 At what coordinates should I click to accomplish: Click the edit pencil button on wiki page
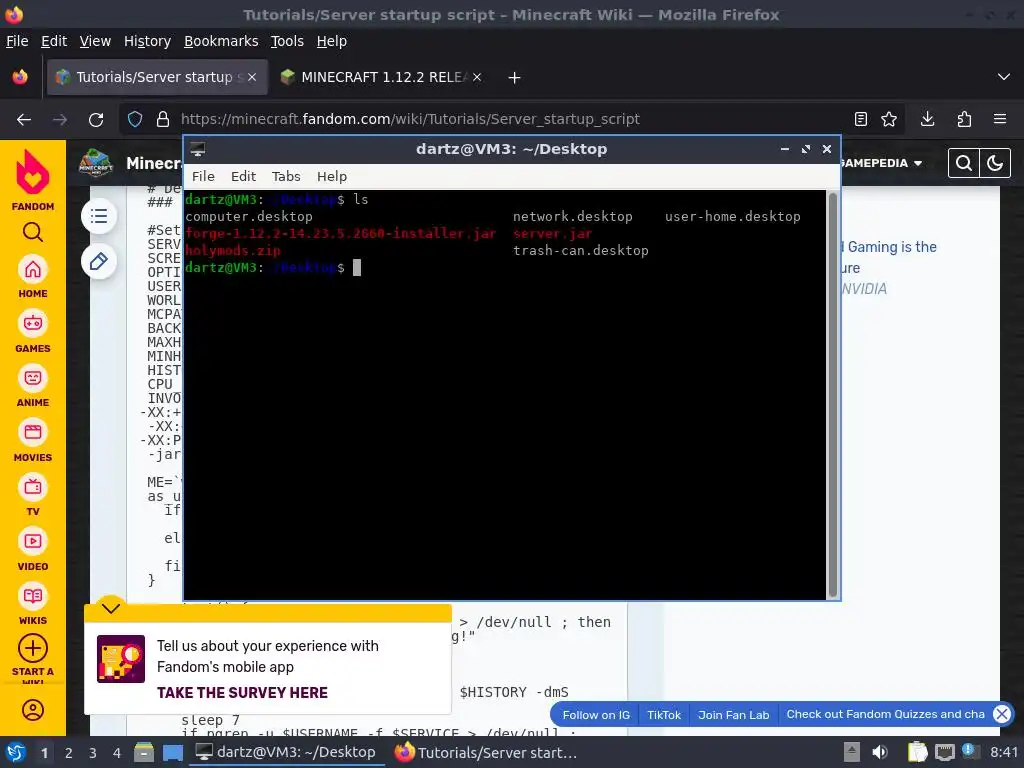99,262
